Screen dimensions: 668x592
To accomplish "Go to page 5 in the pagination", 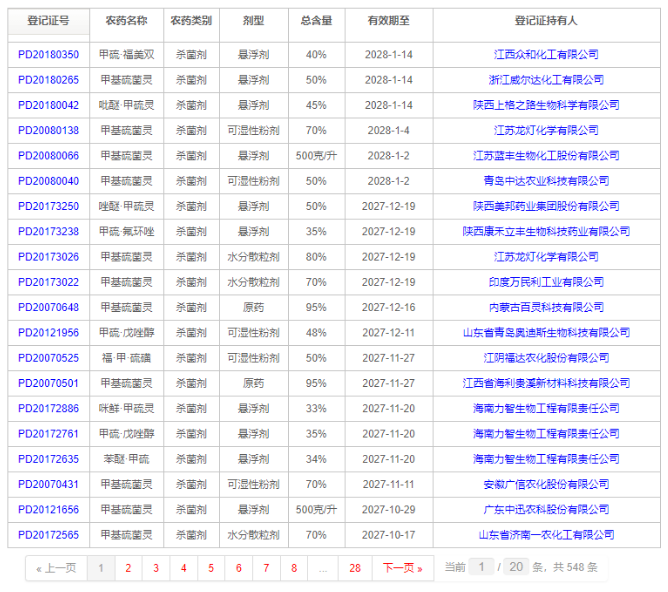I will 211,568.
